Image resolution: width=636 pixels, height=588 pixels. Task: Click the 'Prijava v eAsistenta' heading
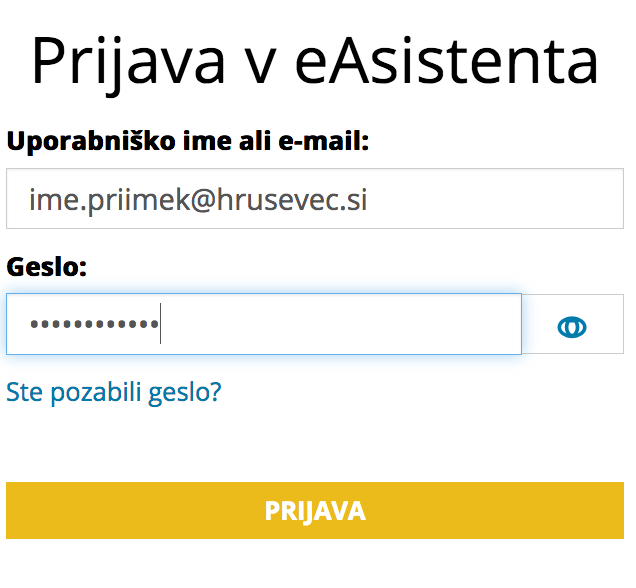pos(315,62)
